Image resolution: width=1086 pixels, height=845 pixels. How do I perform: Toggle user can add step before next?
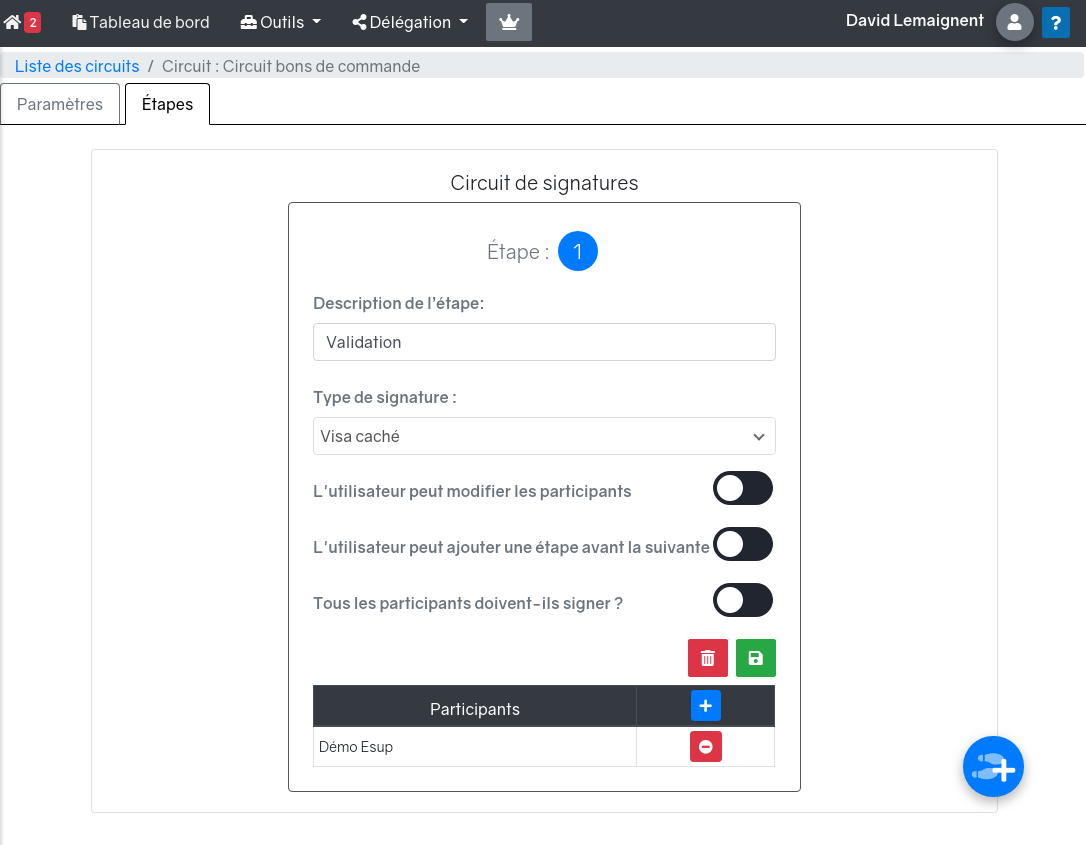point(743,545)
